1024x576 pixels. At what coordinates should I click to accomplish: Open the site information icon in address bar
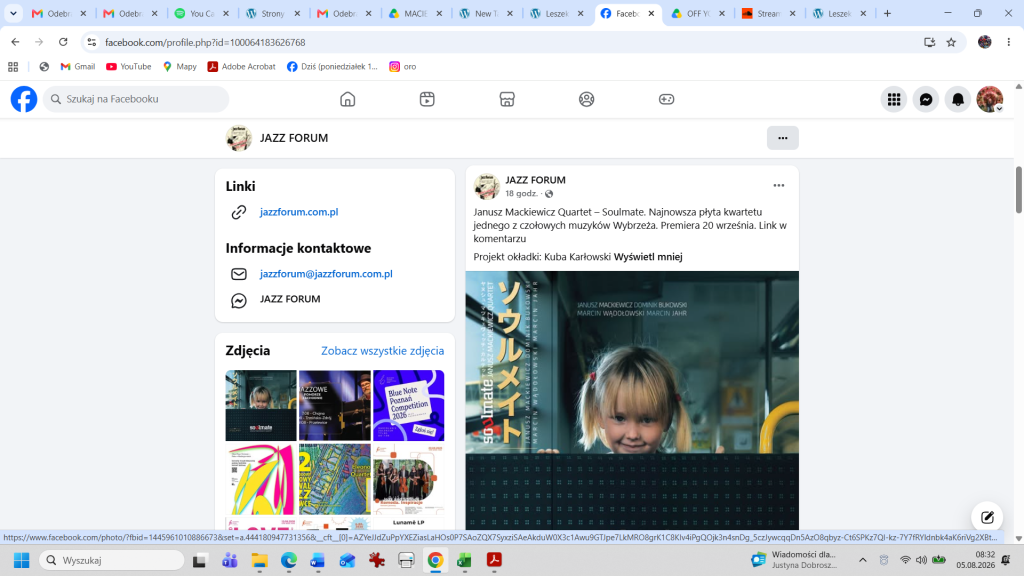click(x=91, y=42)
